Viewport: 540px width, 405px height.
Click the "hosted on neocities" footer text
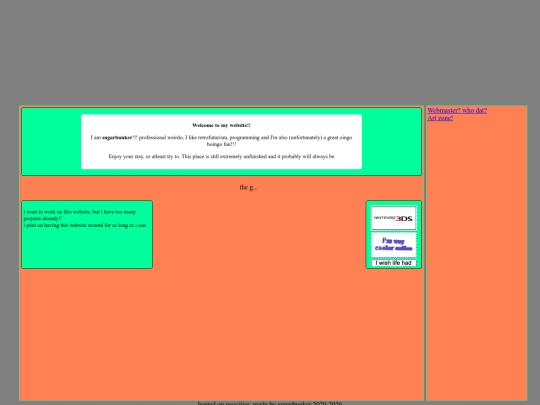click(x=270, y=403)
